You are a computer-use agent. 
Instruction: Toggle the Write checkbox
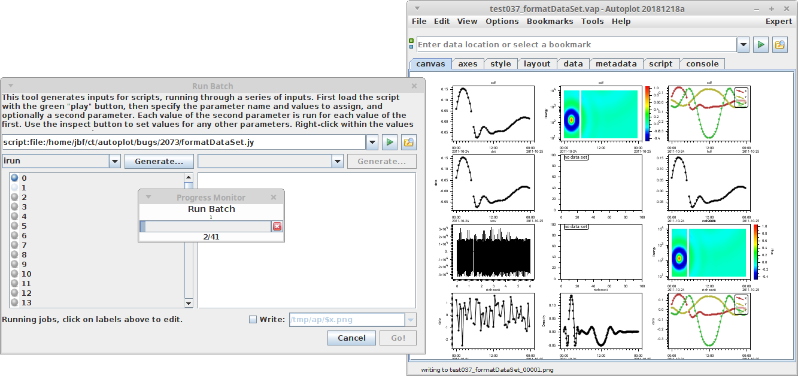click(252, 320)
